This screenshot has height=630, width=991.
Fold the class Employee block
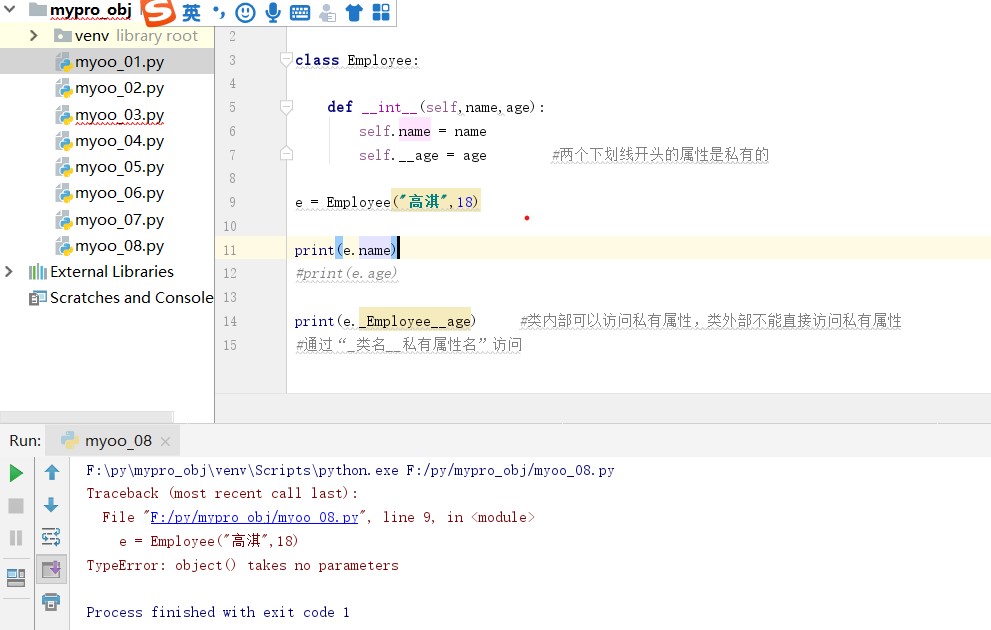286,59
